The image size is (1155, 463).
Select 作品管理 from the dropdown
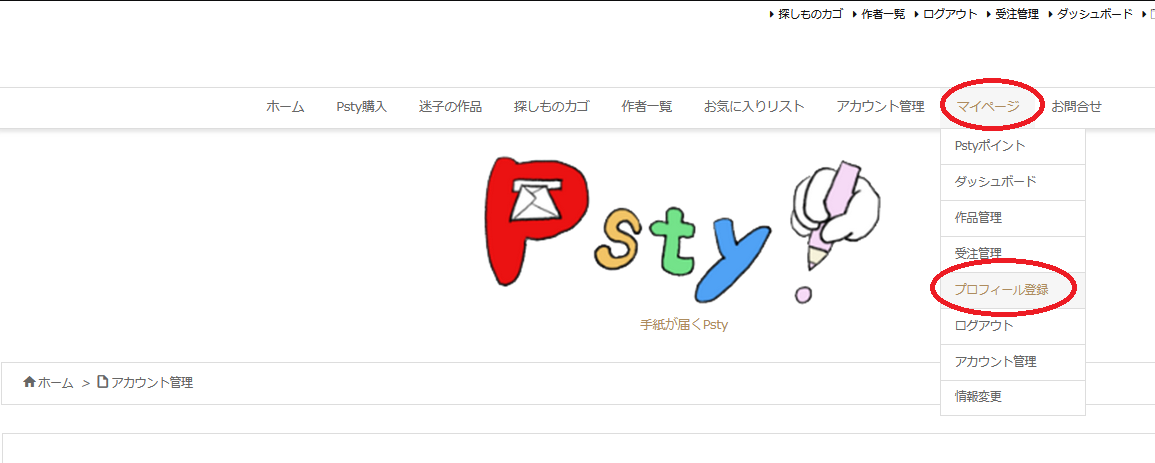tap(1013, 218)
